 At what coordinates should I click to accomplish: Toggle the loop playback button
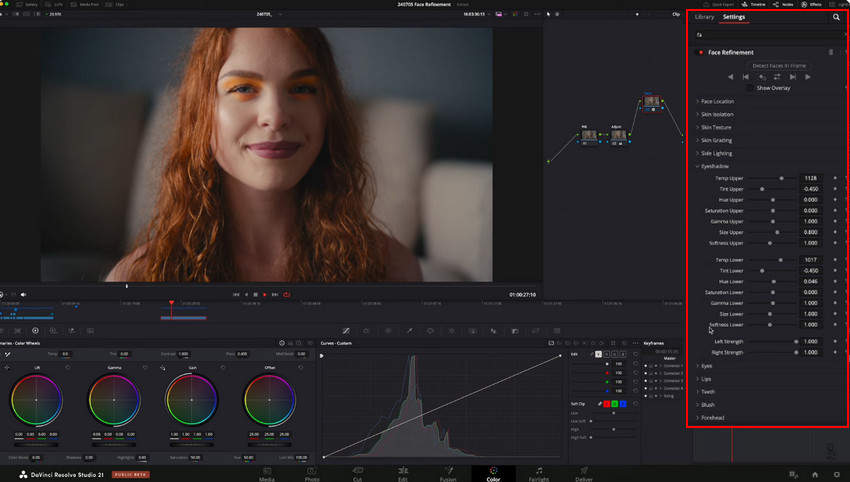pos(286,294)
